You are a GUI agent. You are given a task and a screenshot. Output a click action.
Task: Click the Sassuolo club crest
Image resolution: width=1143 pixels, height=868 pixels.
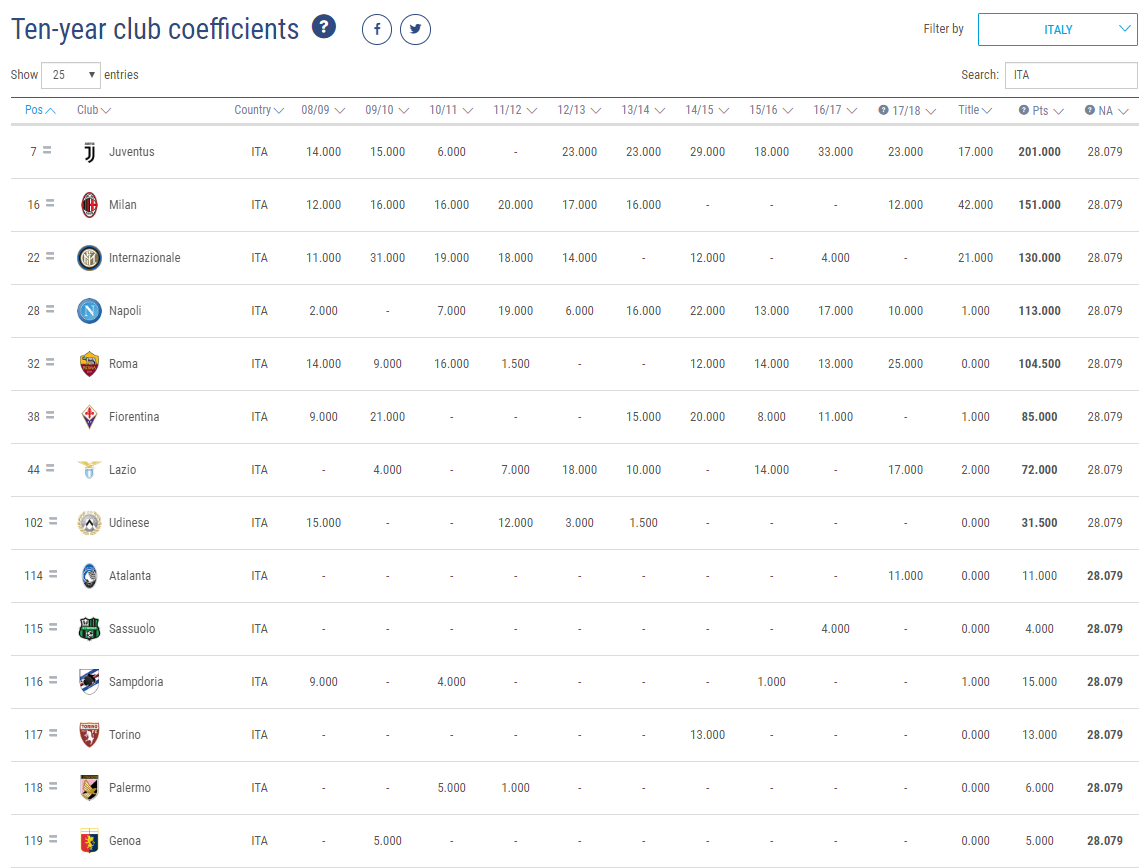(90, 629)
